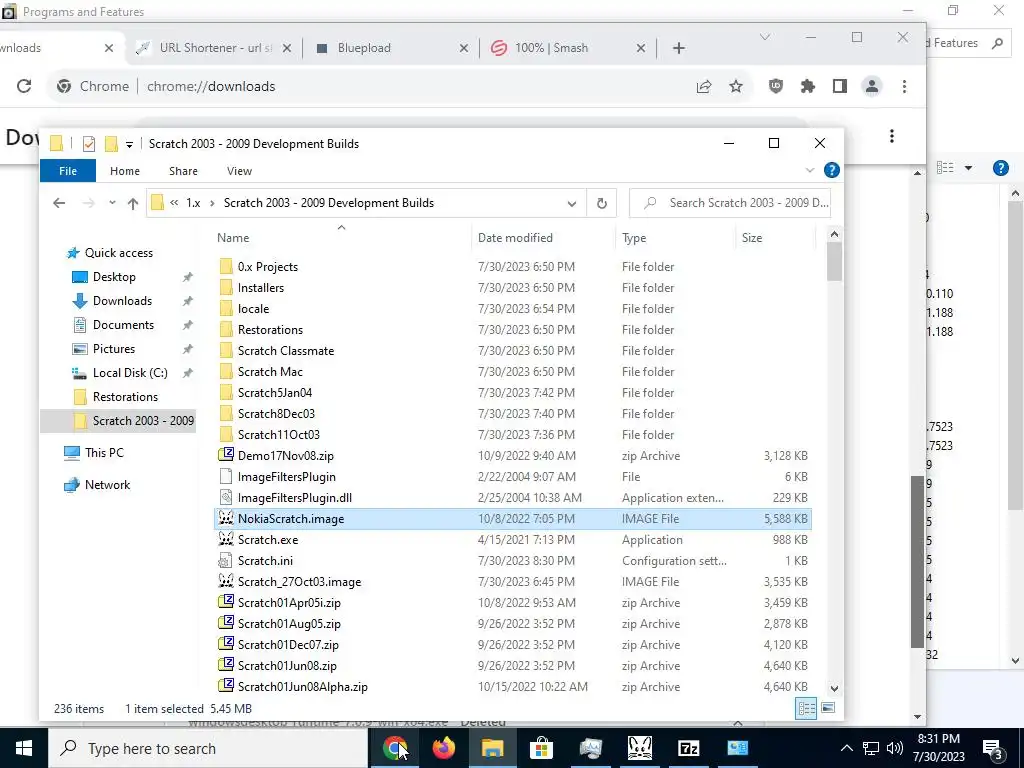
Task: Reload the page in Chrome
Action: coord(24,86)
